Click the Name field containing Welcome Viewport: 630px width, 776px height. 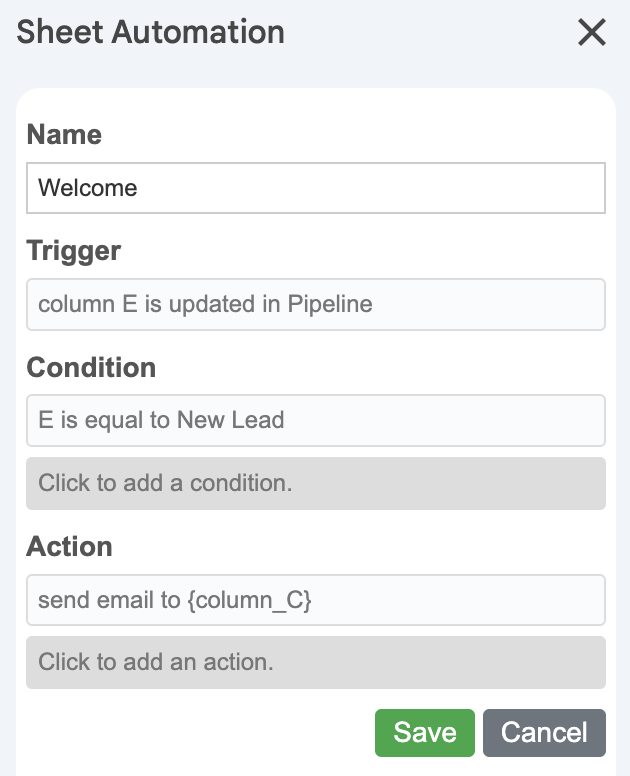point(315,188)
